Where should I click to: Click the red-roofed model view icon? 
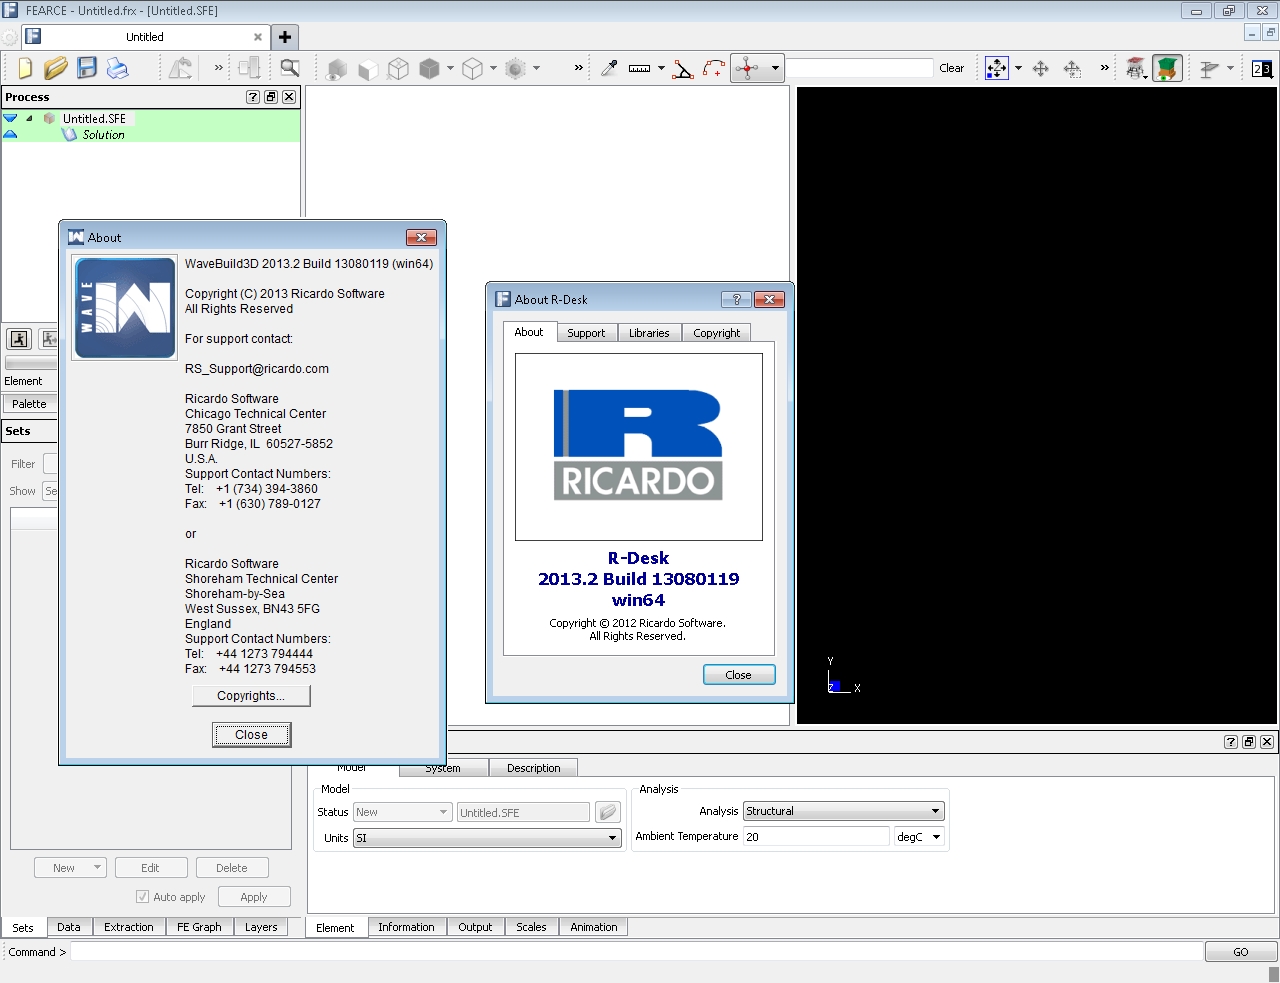point(1136,68)
